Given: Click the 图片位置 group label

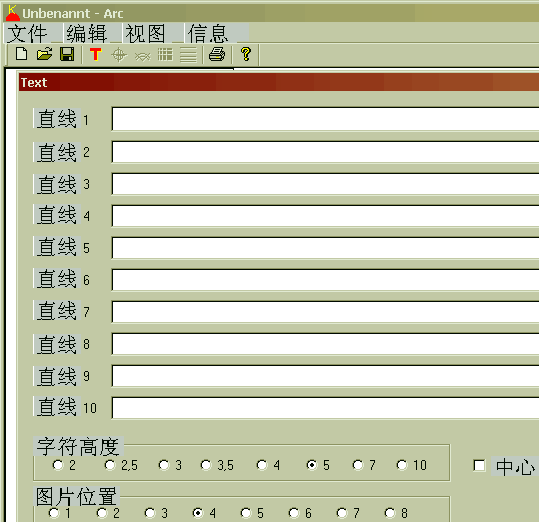Looking at the screenshot, I should (x=76, y=497).
